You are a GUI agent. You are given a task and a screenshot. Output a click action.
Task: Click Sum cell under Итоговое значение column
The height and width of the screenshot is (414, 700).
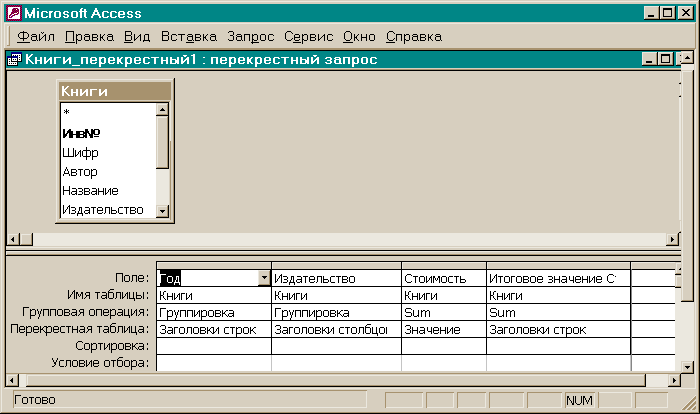(x=558, y=313)
